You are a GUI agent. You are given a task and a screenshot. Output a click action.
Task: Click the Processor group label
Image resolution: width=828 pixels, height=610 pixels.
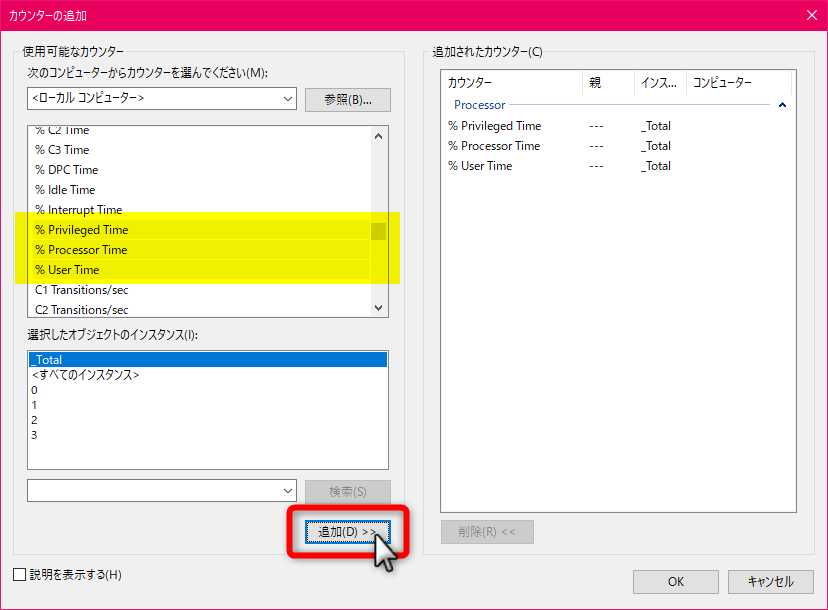pyautogui.click(x=479, y=105)
